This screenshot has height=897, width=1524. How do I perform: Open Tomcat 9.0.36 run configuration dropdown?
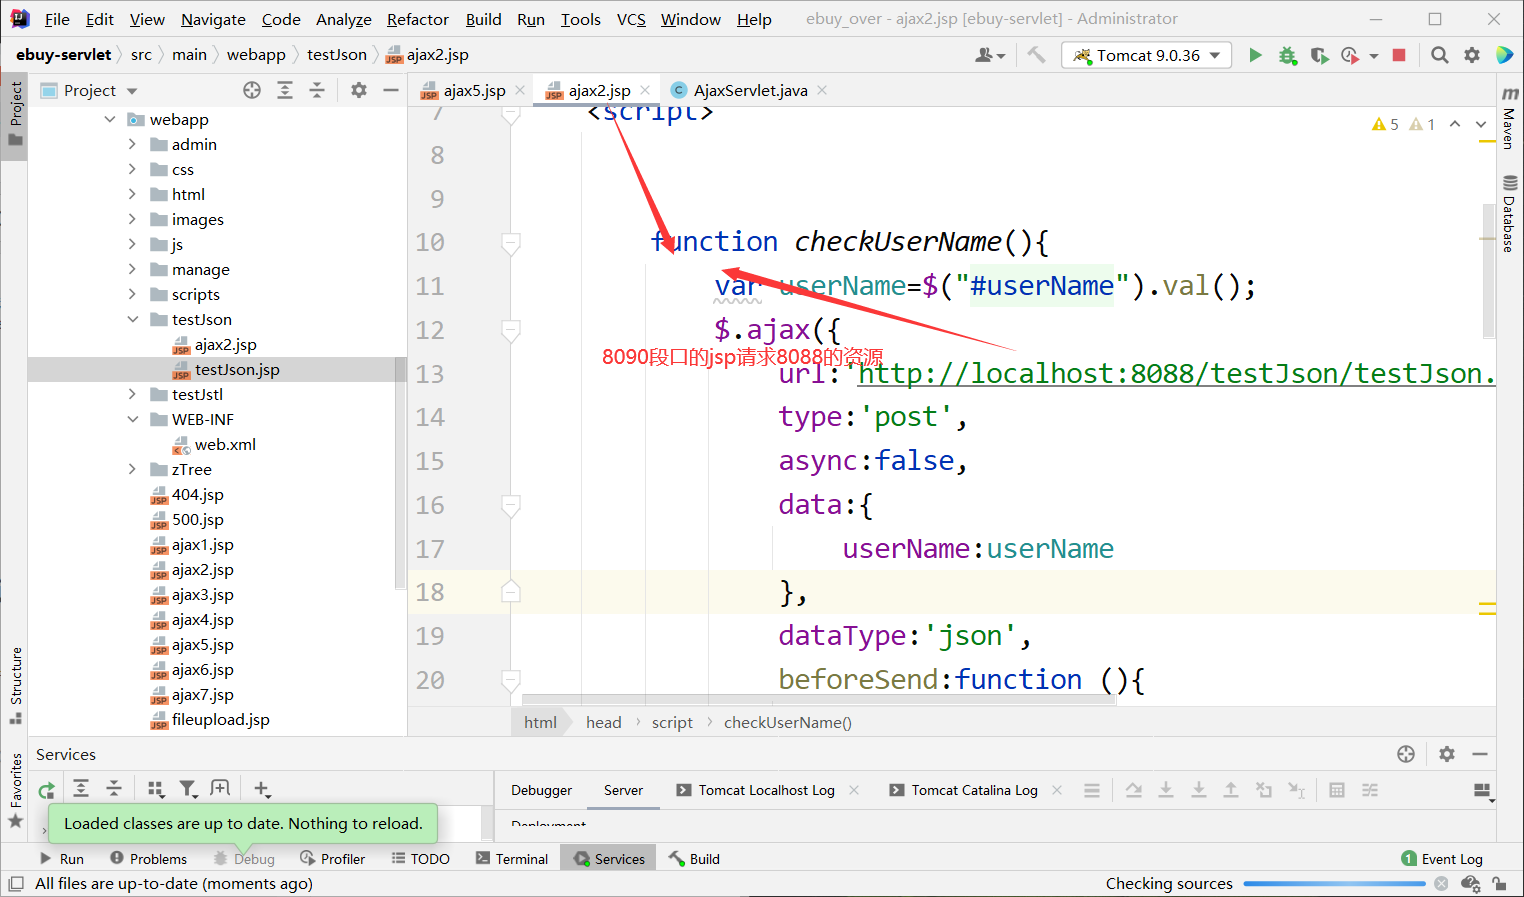tap(1146, 55)
